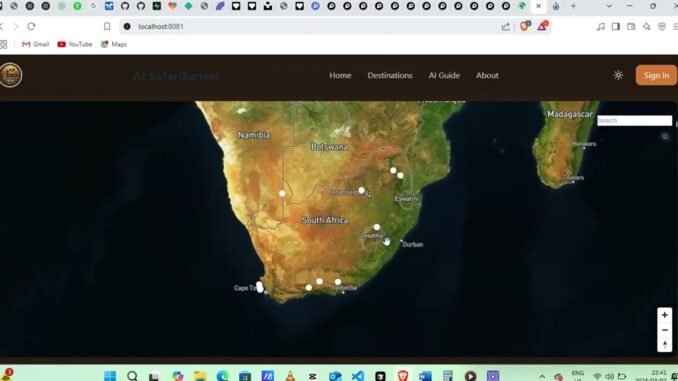The image size is (678, 381).
Task: Open the YouTube bookmark
Action: tap(75, 44)
